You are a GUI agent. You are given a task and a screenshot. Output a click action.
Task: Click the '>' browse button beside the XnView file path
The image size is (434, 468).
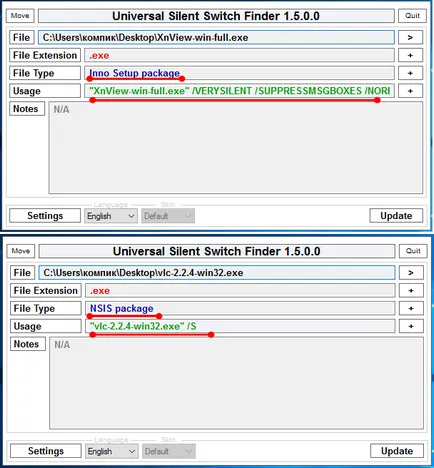pyautogui.click(x=410, y=37)
